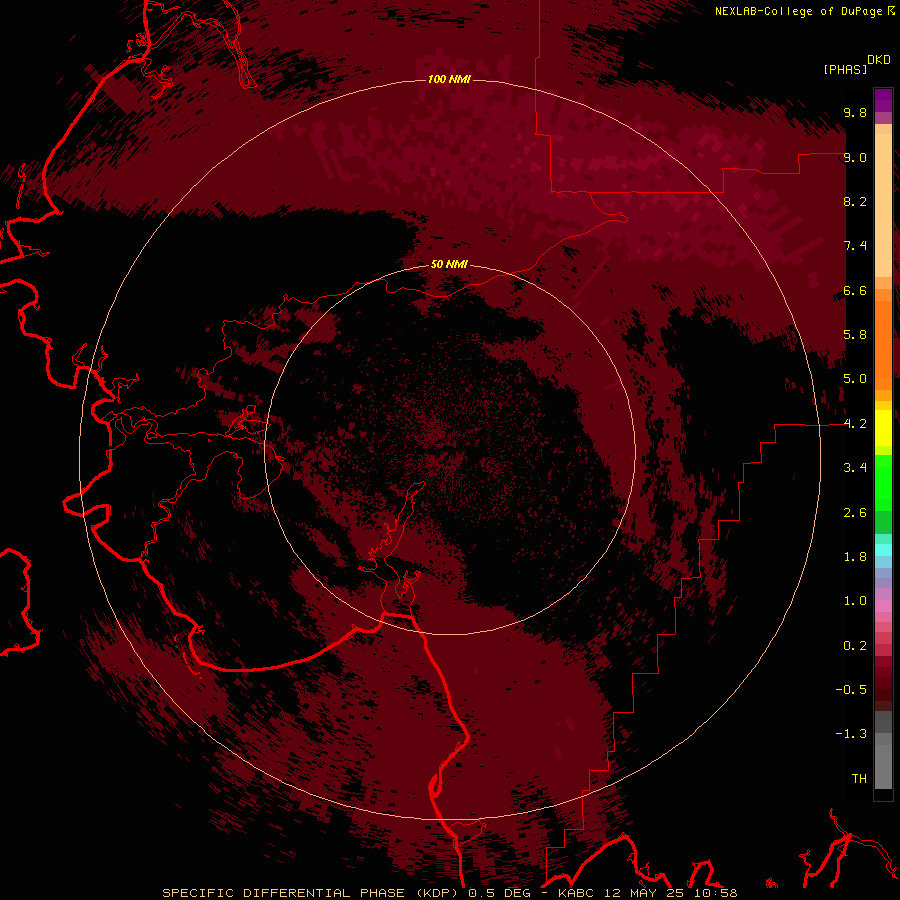Screen dimensions: 900x900
Task: Click the 9.8 scale value
Action: click(x=855, y=112)
